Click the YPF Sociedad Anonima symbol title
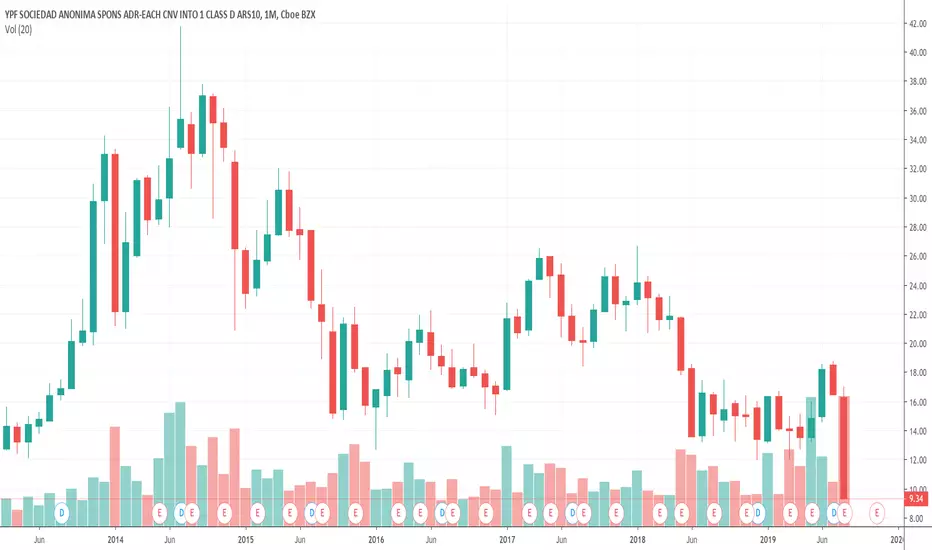Screen dimensions: 932x550 point(160,15)
